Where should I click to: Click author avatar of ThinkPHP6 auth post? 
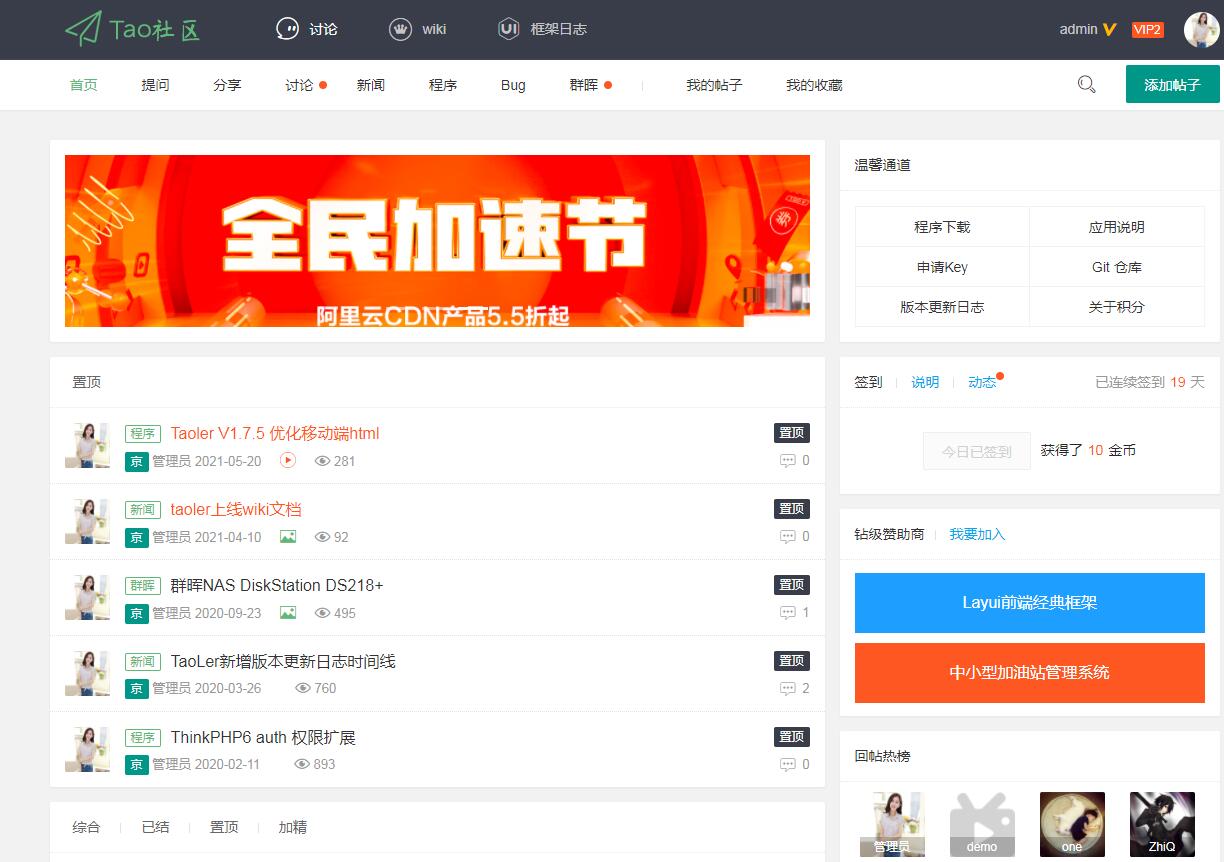pos(87,749)
